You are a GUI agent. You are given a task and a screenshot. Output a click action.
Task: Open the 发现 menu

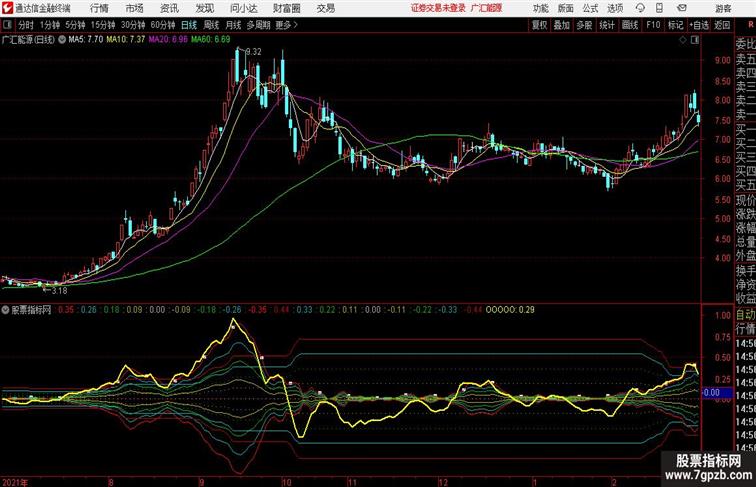[204, 8]
